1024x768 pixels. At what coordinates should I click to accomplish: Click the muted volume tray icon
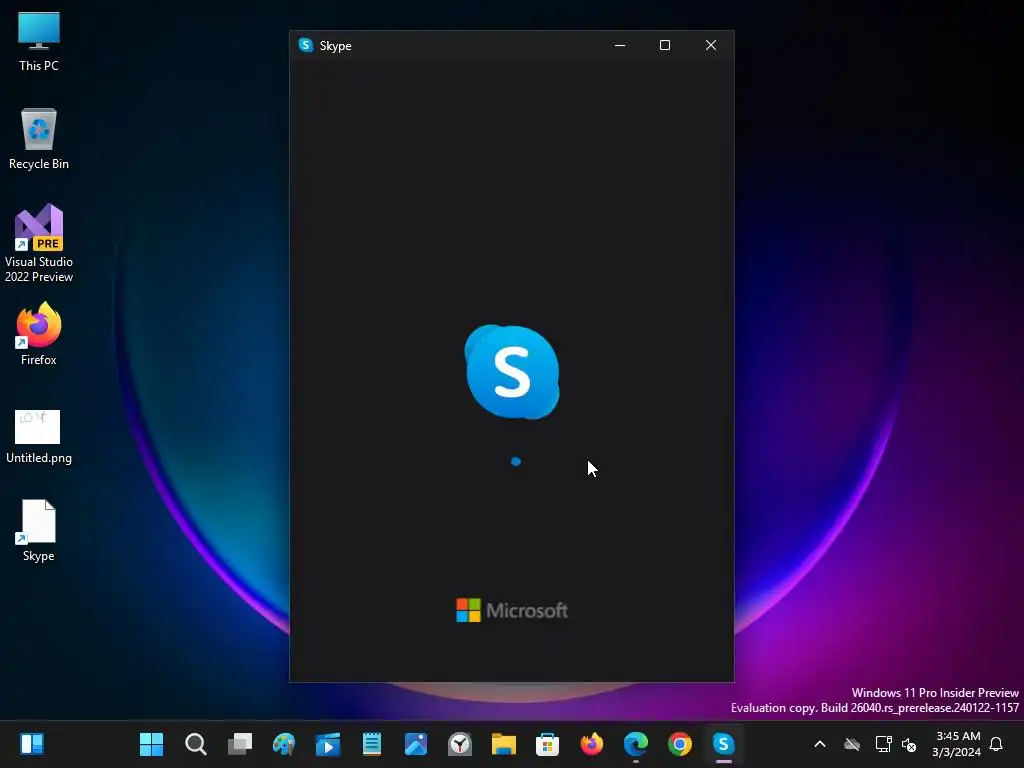pyautogui.click(x=908, y=744)
